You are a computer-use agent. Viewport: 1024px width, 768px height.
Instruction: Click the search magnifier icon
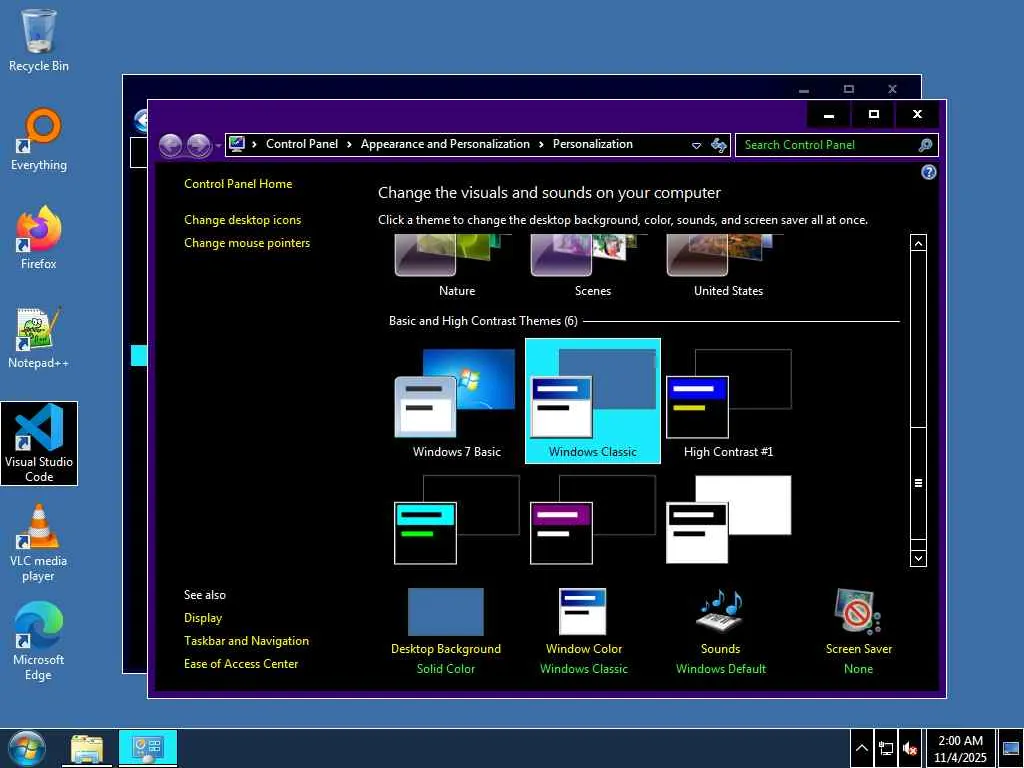coord(925,145)
